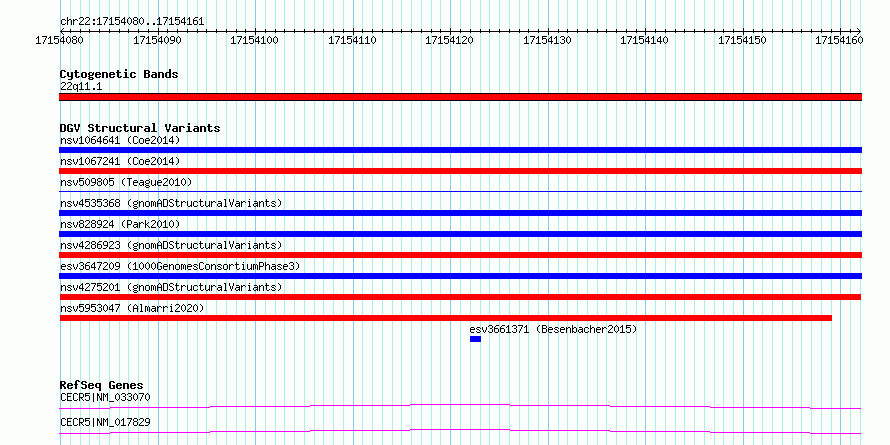Click ruler position 17154080
The height and width of the screenshot is (445, 890).
click(59, 40)
